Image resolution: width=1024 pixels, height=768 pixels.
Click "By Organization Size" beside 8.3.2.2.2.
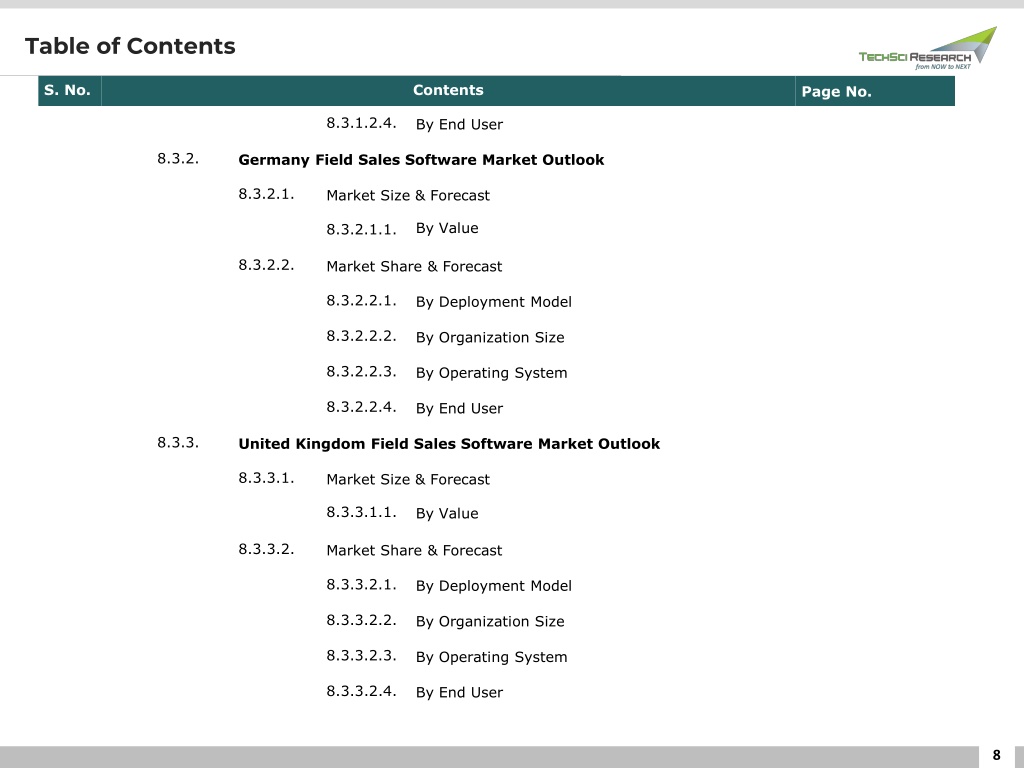point(490,338)
